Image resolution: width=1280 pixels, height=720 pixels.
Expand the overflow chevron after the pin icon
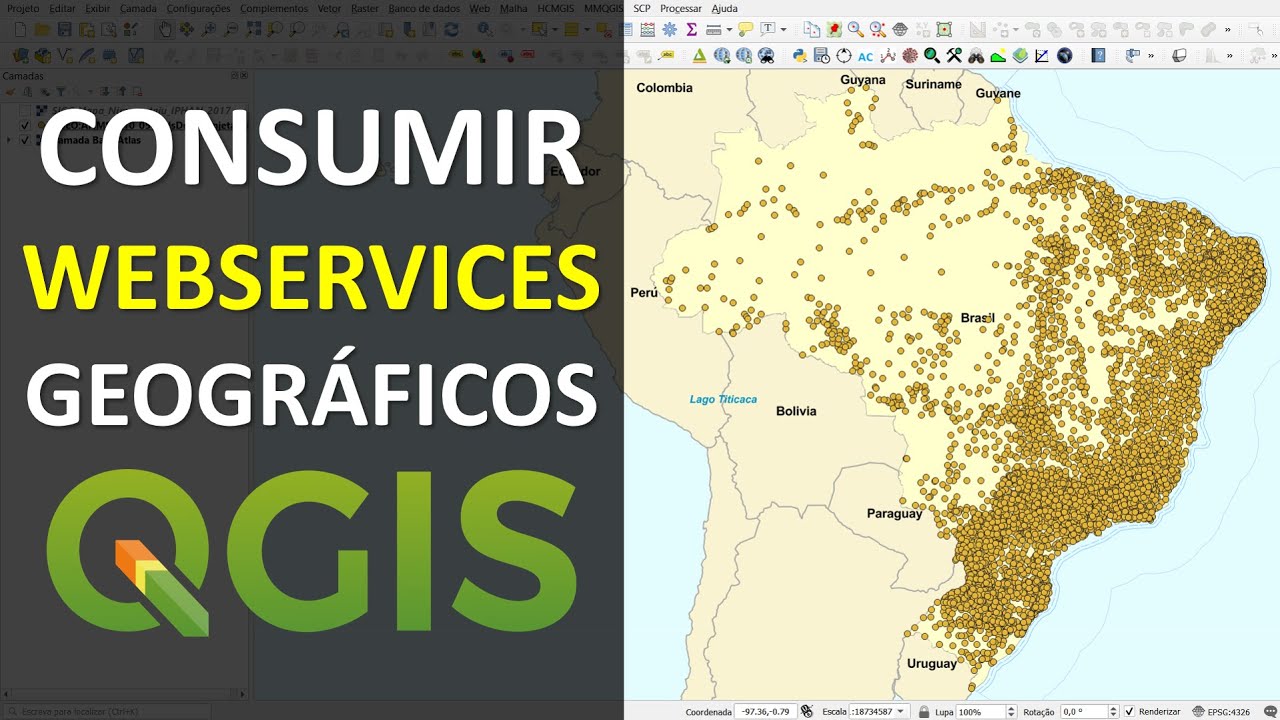(1151, 55)
